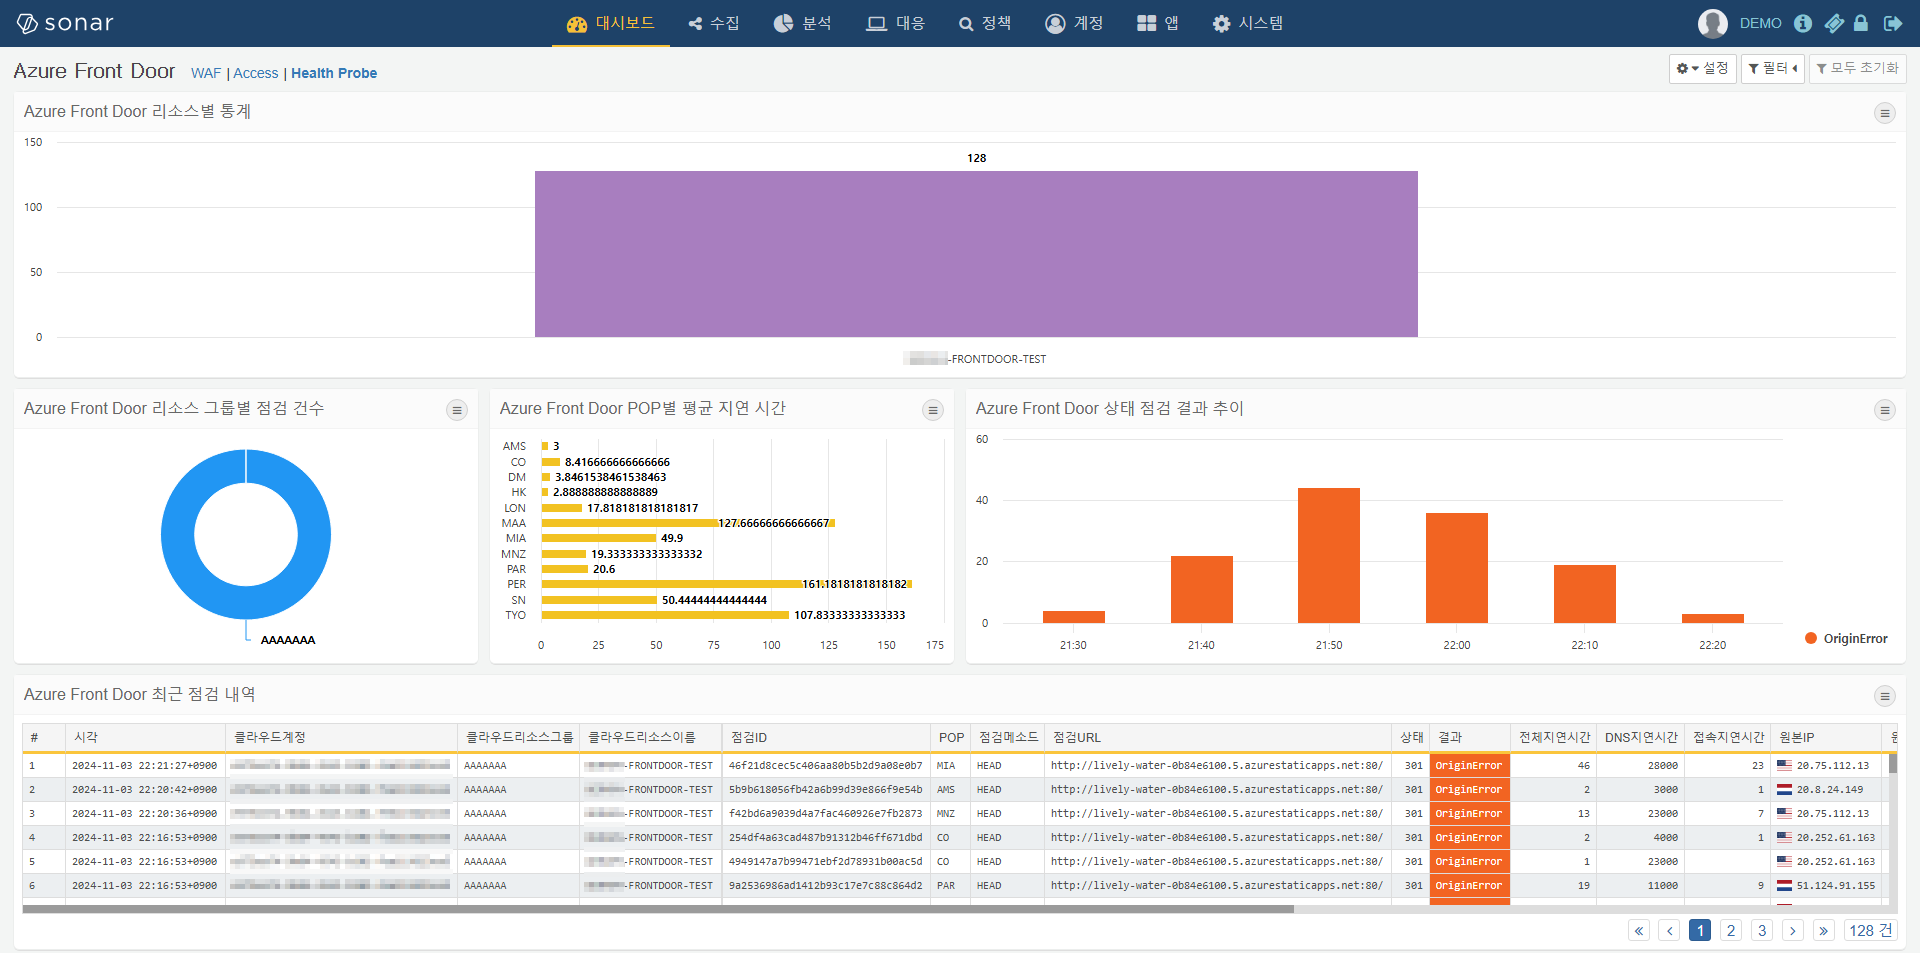The height and width of the screenshot is (953, 1920).
Task: Open the info icon in header
Action: point(1802,23)
